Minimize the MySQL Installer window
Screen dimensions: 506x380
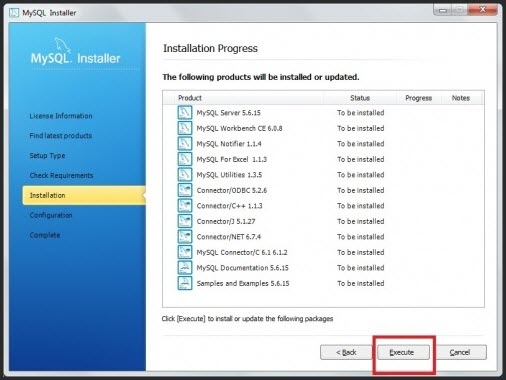443,10
